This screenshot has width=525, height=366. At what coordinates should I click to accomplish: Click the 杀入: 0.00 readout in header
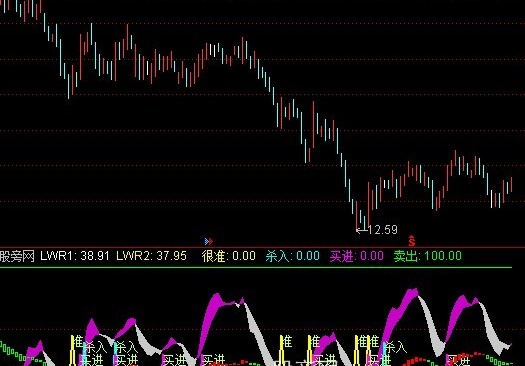293,256
